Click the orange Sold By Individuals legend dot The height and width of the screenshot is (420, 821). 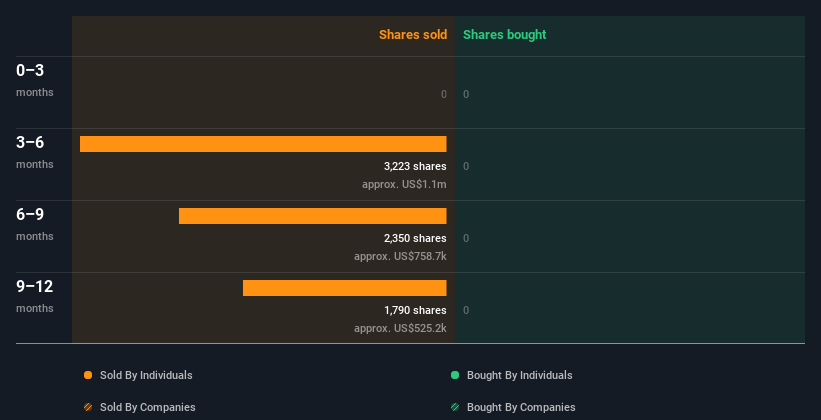click(x=88, y=375)
